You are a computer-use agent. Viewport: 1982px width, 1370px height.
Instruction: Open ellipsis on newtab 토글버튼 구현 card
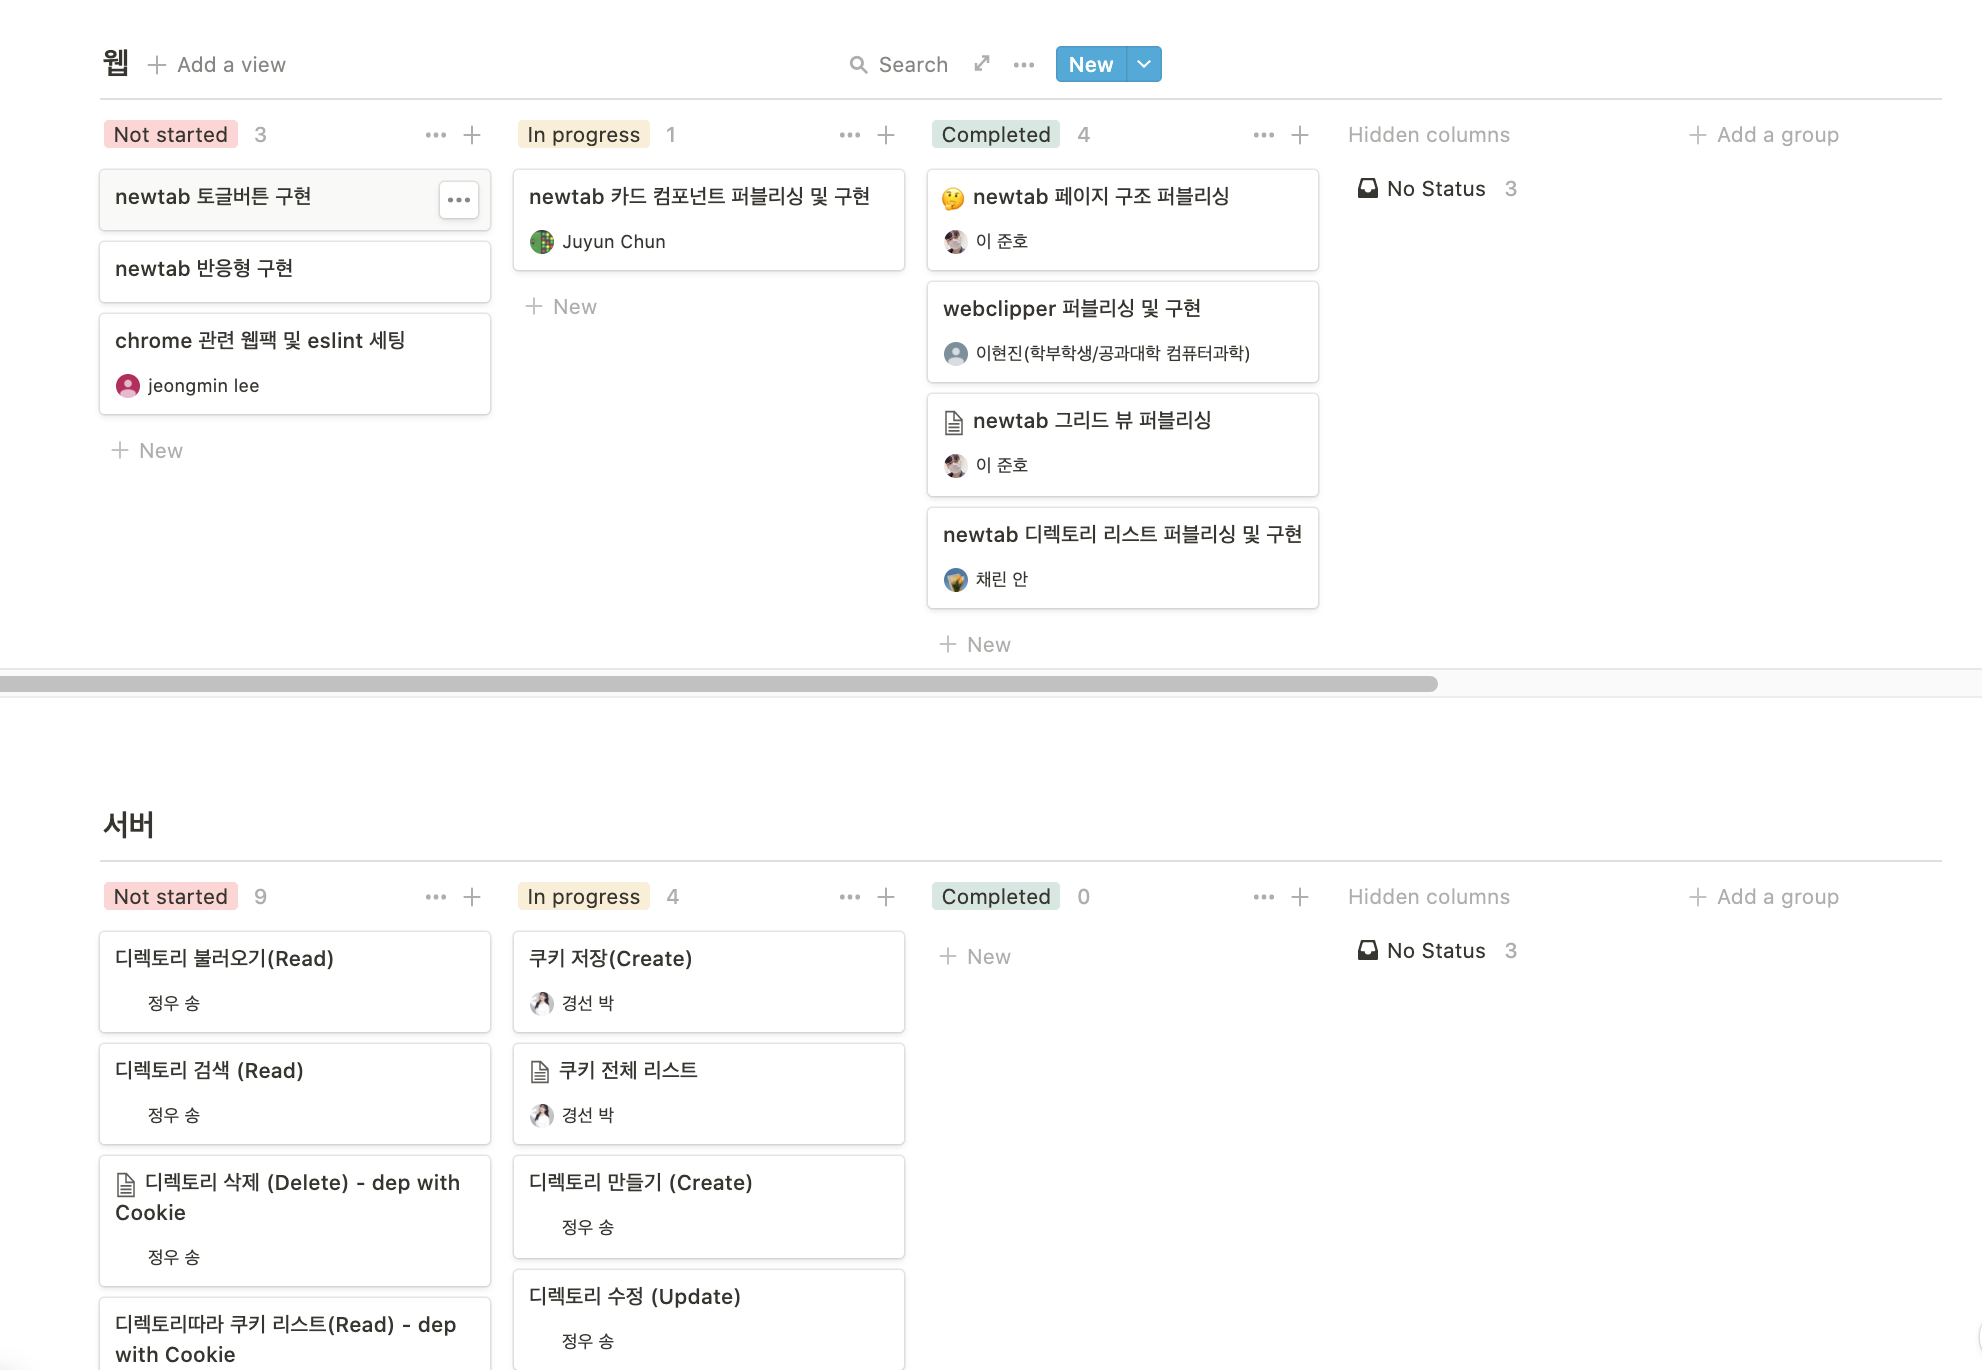pyautogui.click(x=459, y=200)
